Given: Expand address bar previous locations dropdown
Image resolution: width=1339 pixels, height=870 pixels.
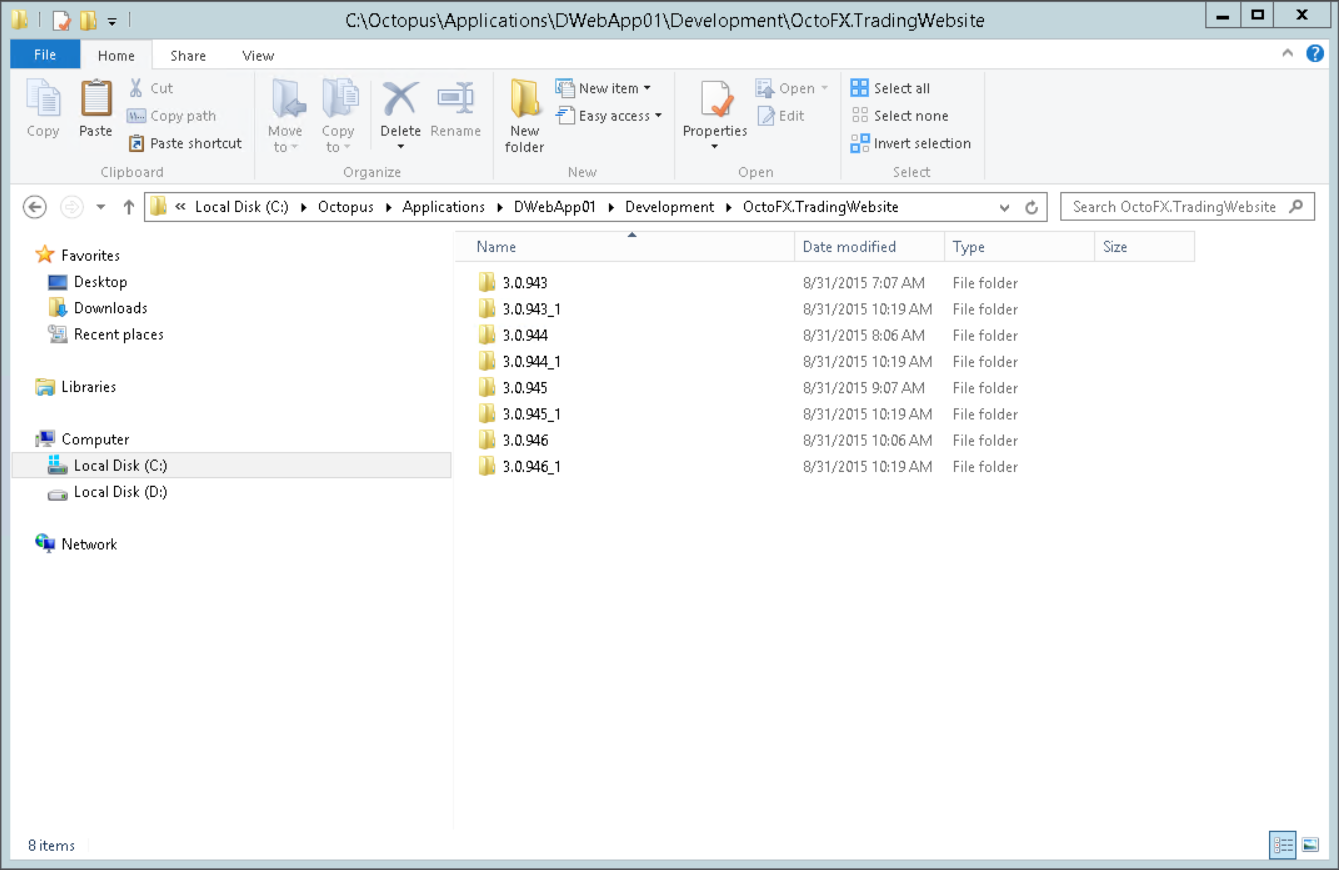Looking at the screenshot, I should 1005,207.
